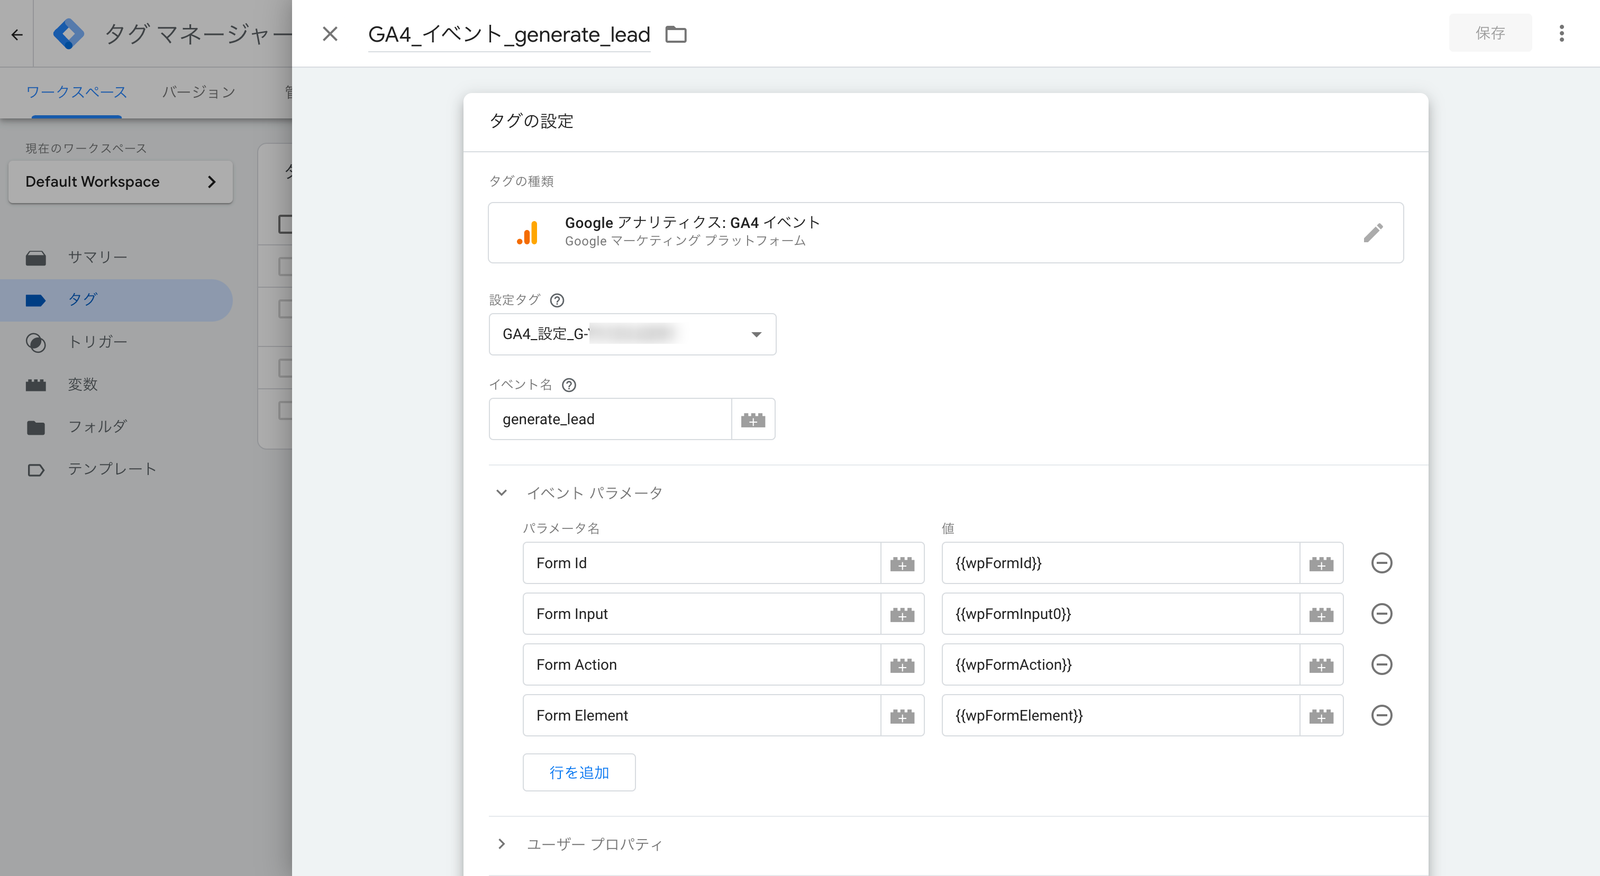Open the 設定タグ dropdown
The image size is (1600, 876).
click(x=632, y=334)
